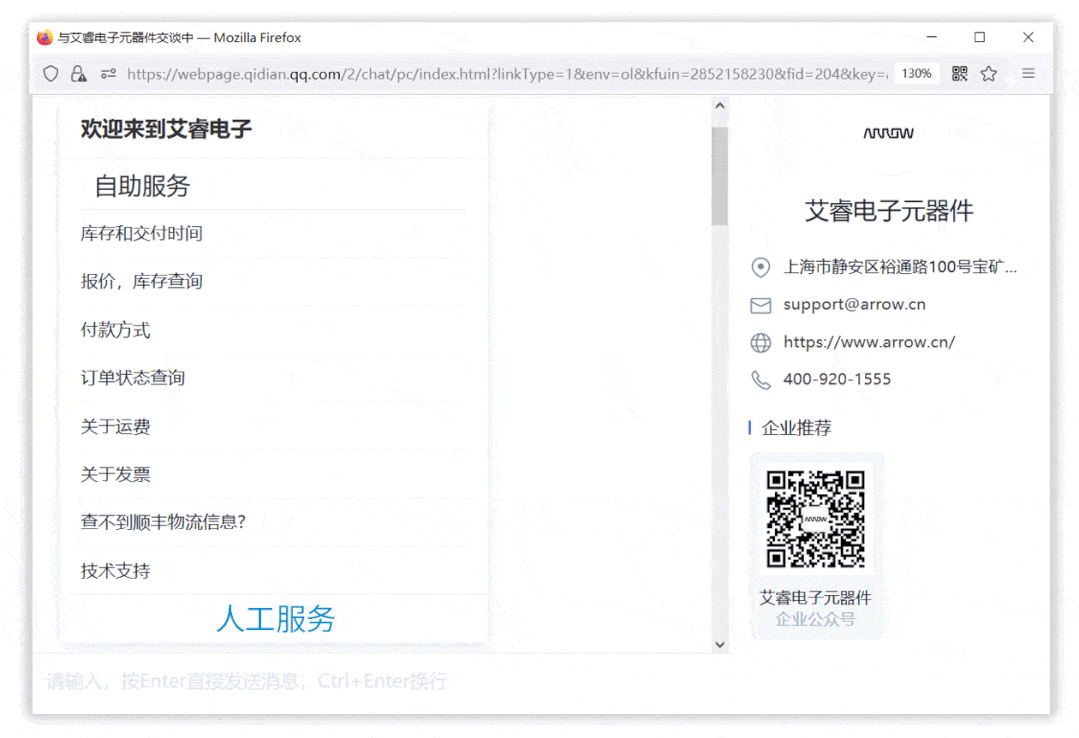Click the phone icon beside 400-920-1555
This screenshot has height=738, width=1079.
click(760, 379)
